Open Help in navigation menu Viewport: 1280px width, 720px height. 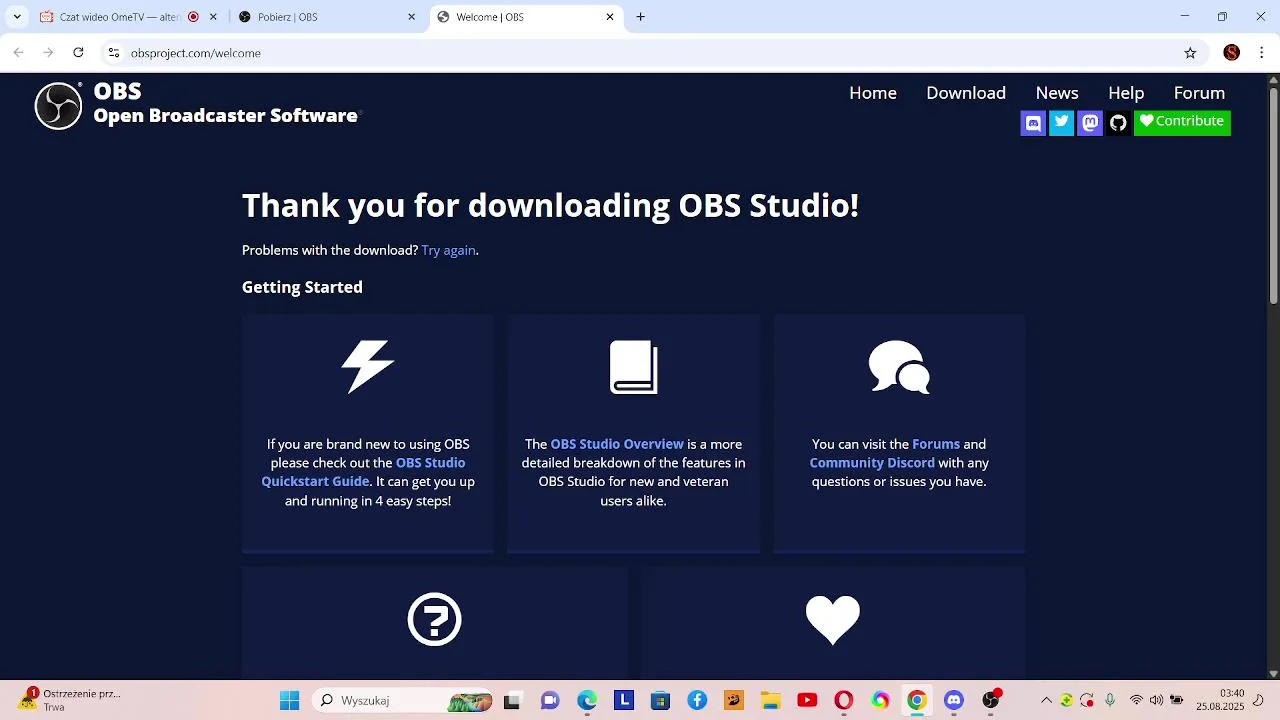[1126, 93]
